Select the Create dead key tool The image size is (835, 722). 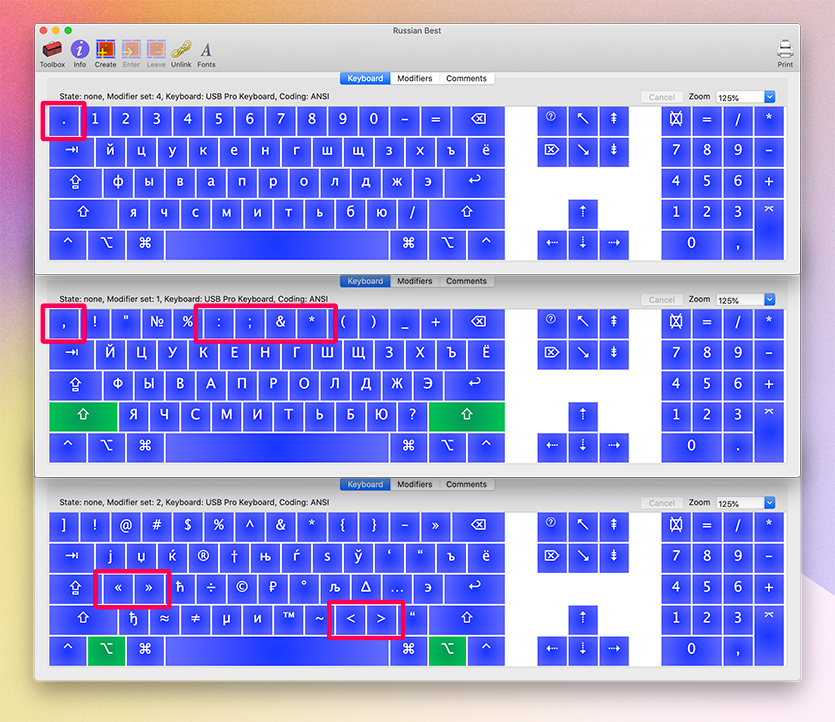coord(105,50)
